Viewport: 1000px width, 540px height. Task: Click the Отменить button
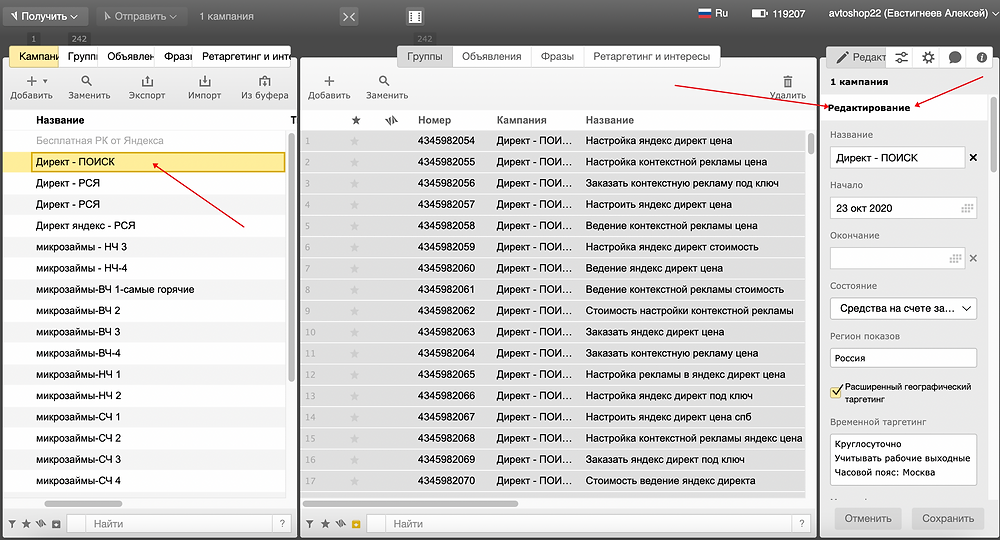point(868,518)
